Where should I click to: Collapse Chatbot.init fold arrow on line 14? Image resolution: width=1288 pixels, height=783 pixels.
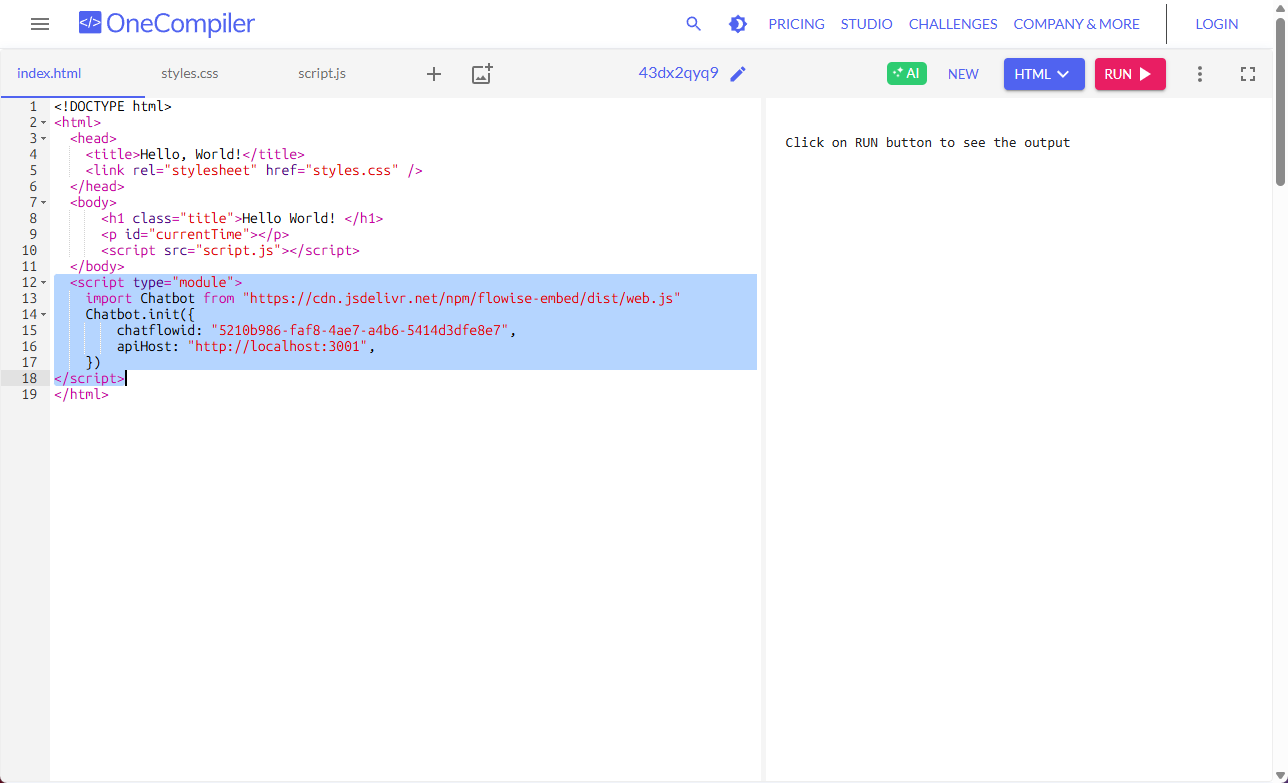(x=44, y=314)
